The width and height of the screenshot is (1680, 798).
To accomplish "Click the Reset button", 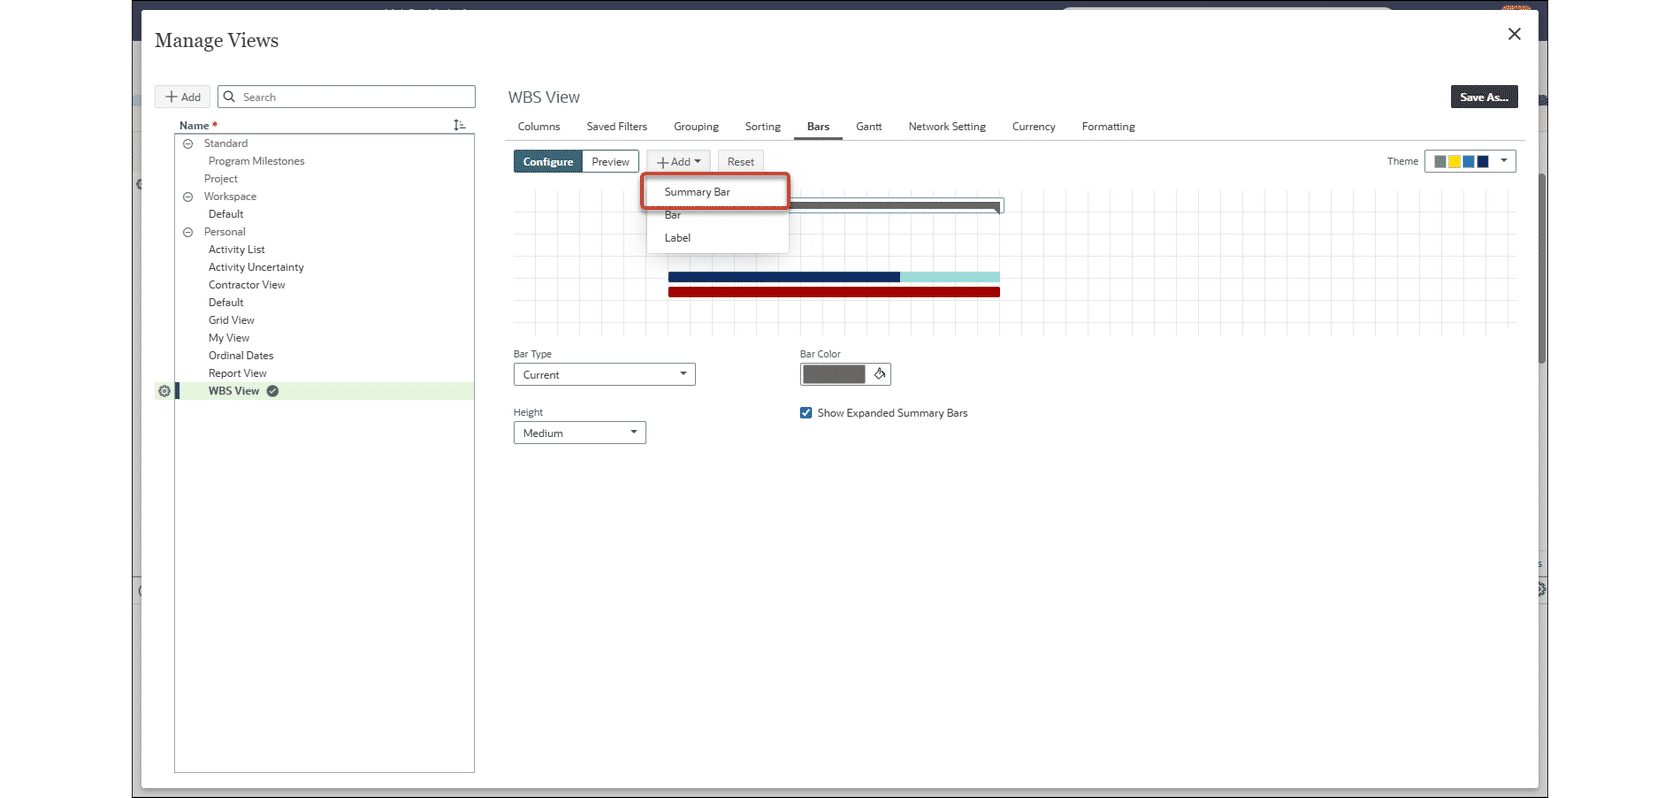I will tap(740, 162).
